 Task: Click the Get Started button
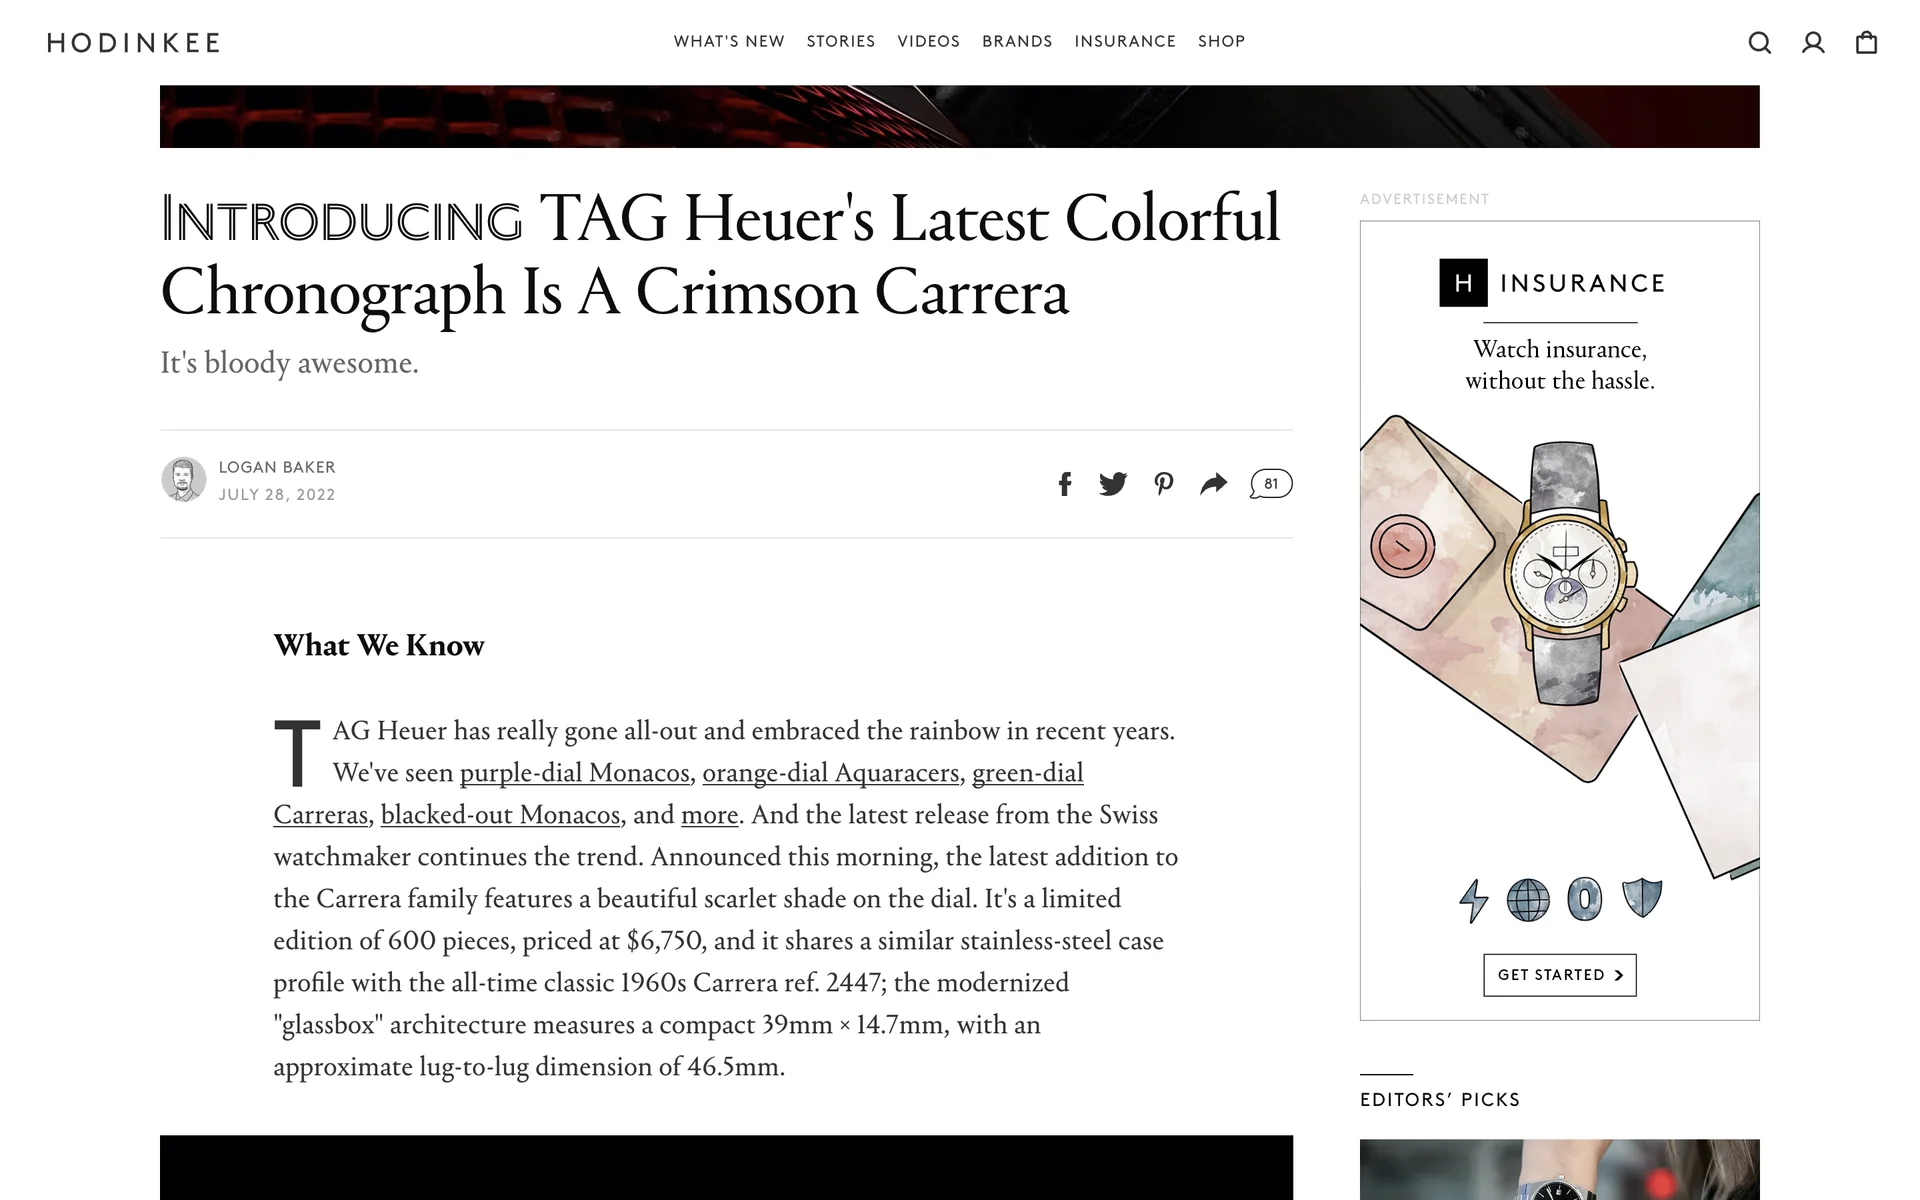1560,975
